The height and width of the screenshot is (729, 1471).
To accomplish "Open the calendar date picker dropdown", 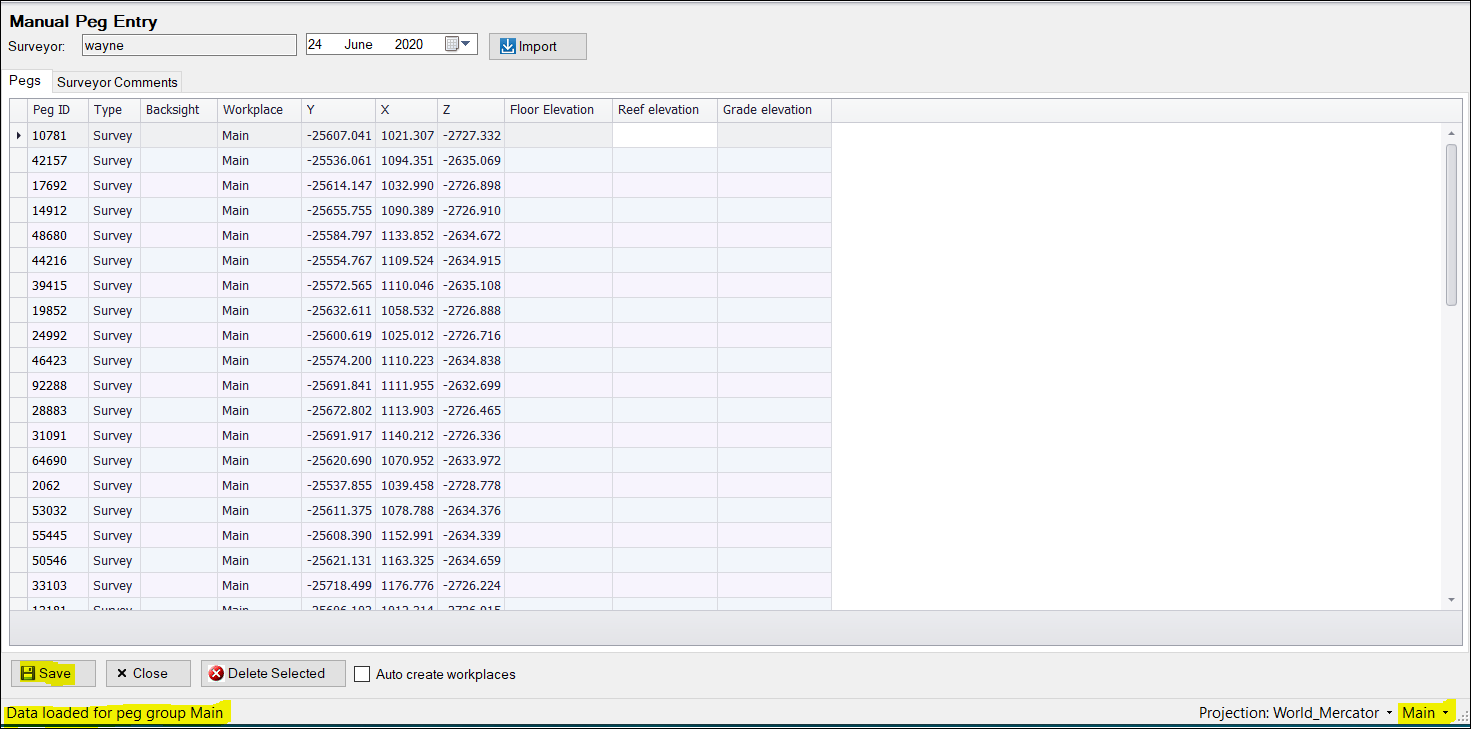I will pyautogui.click(x=459, y=44).
